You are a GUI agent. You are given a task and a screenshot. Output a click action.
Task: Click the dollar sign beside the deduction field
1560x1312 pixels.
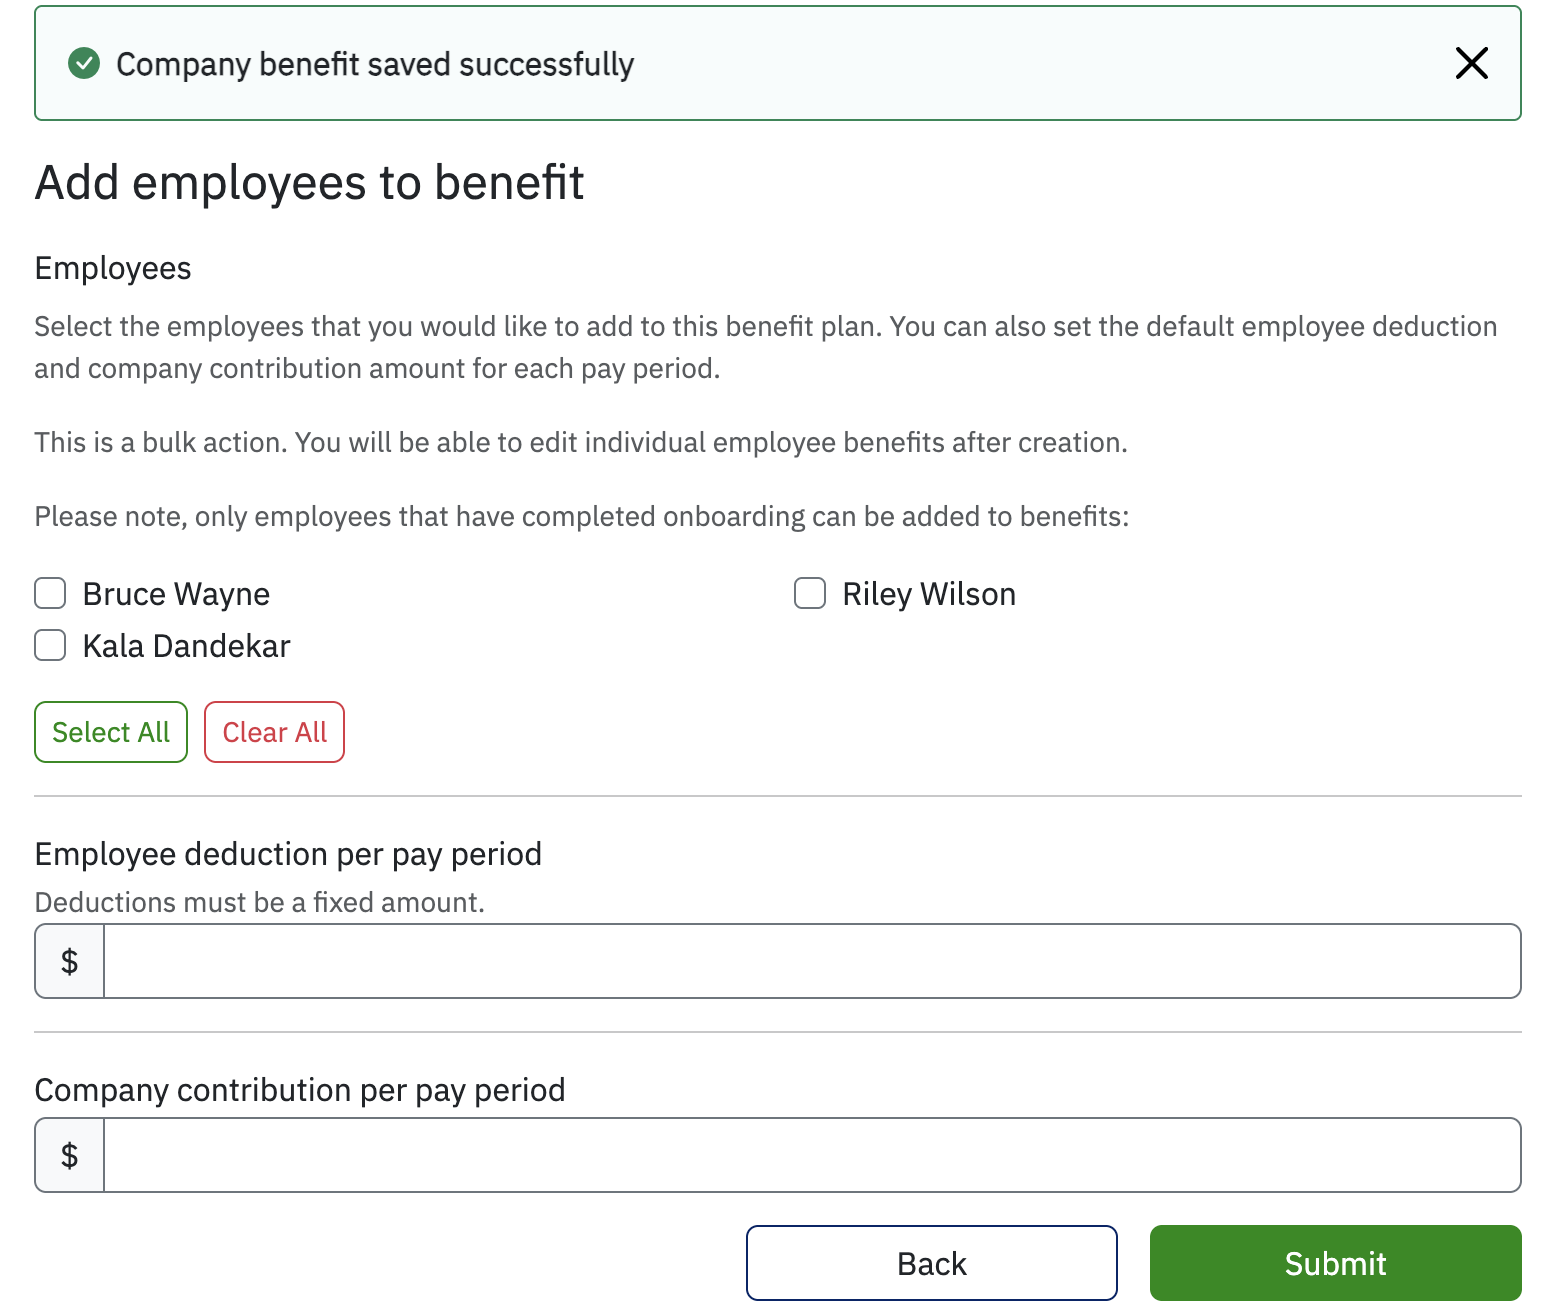pos(68,961)
